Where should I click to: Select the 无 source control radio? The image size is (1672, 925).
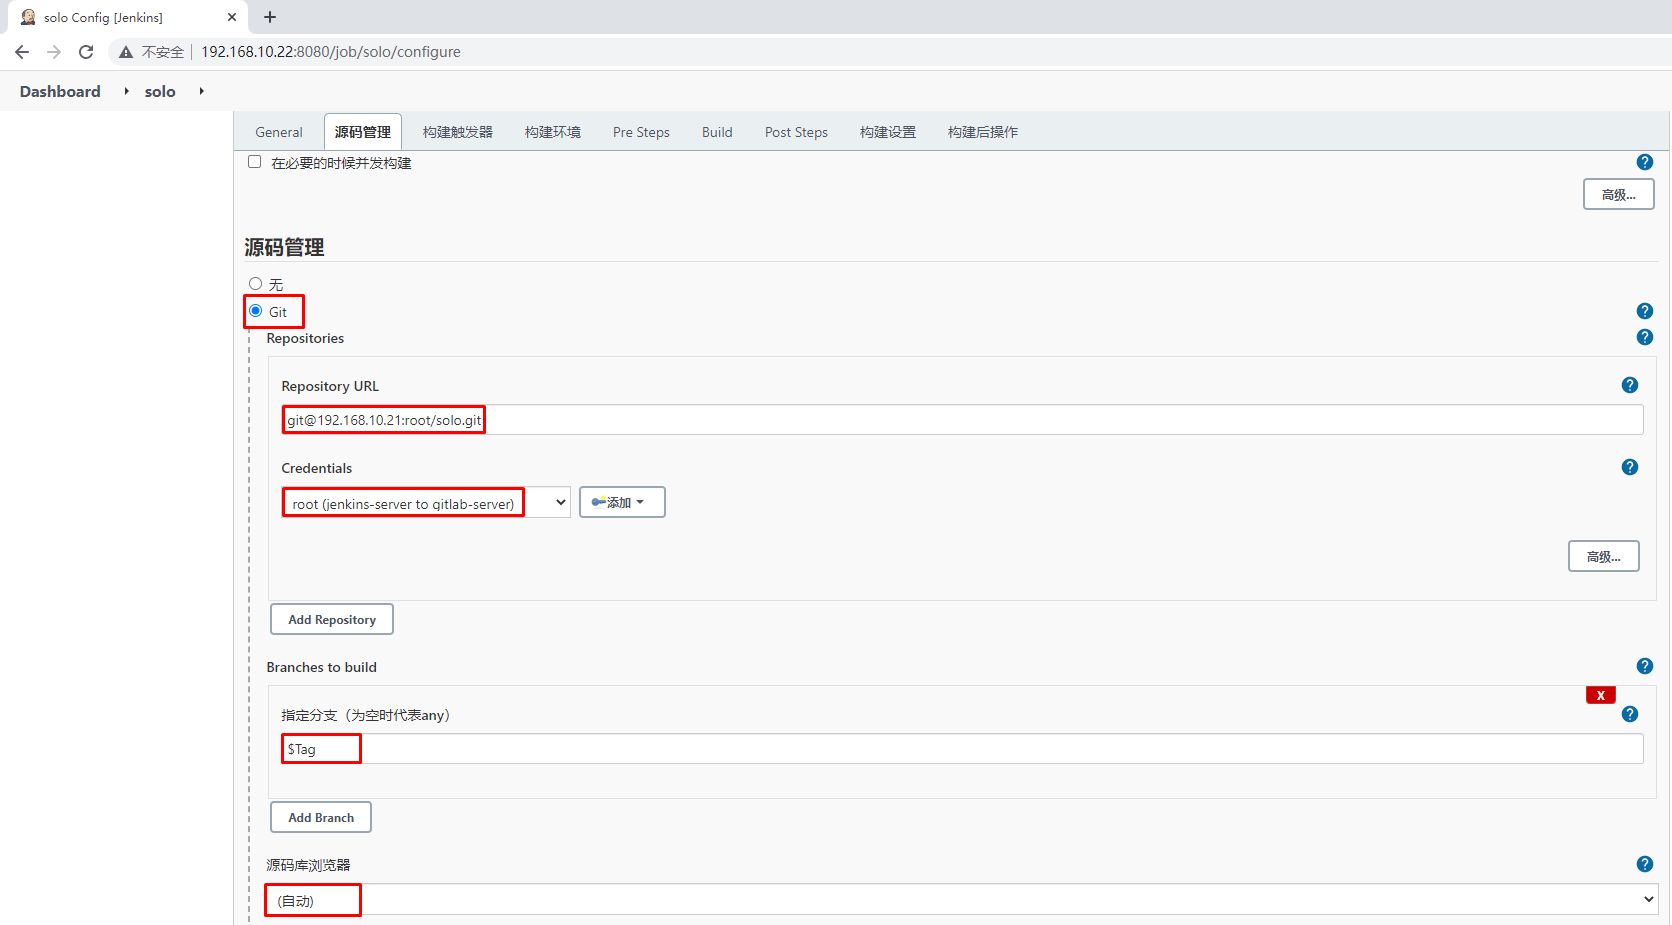tap(256, 284)
